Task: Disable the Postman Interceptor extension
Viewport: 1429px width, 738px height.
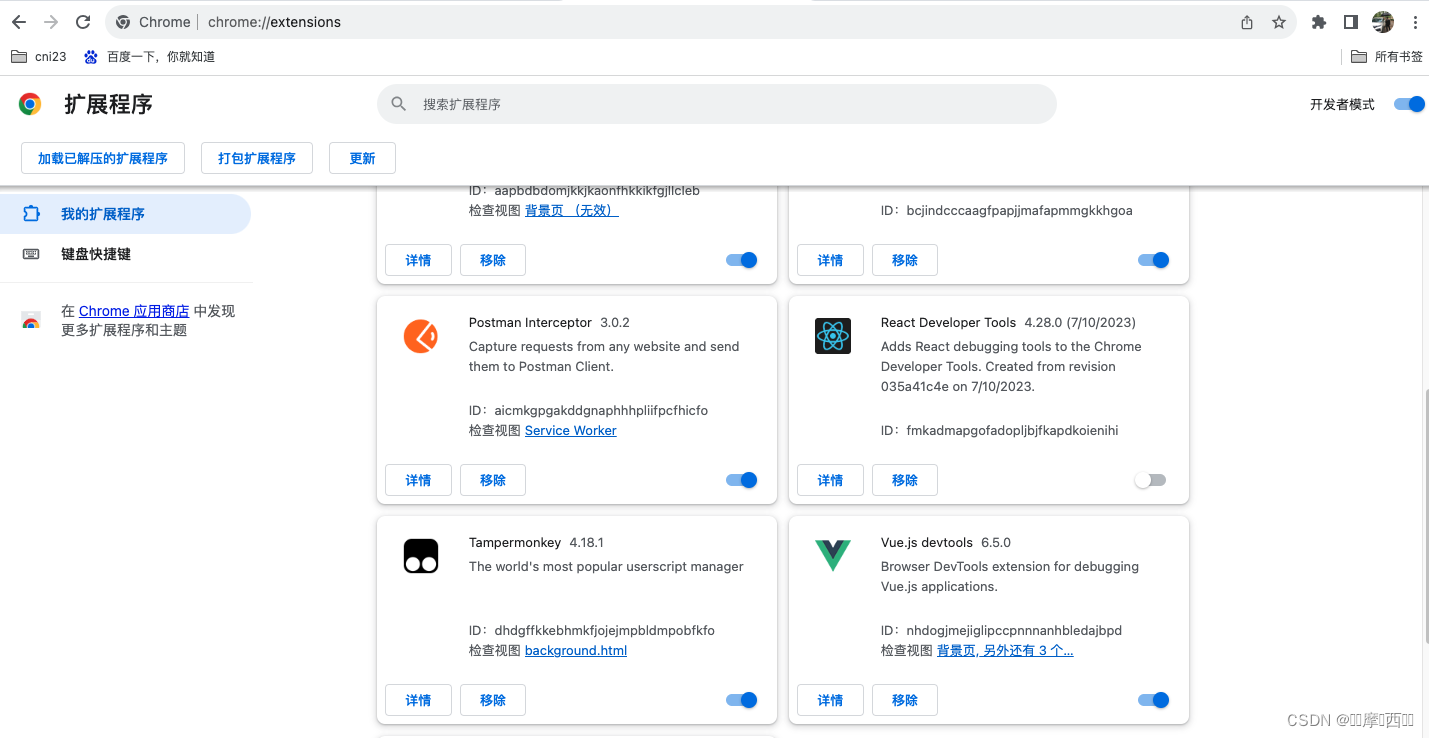Action: click(742, 480)
